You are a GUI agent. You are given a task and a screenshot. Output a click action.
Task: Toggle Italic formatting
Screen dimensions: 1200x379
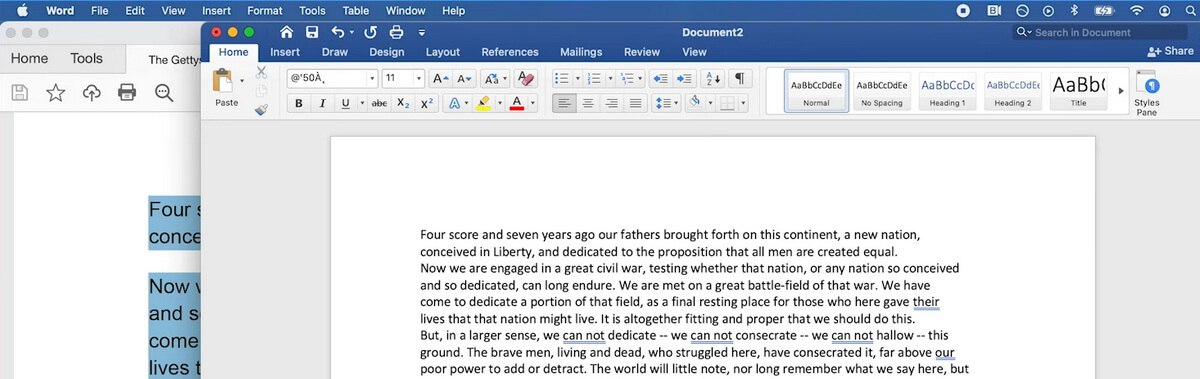(322, 103)
